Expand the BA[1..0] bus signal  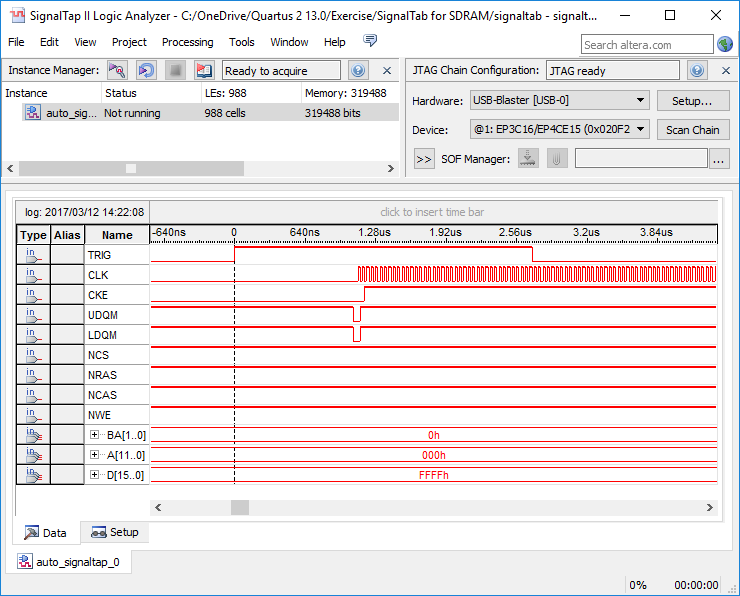click(x=96, y=435)
